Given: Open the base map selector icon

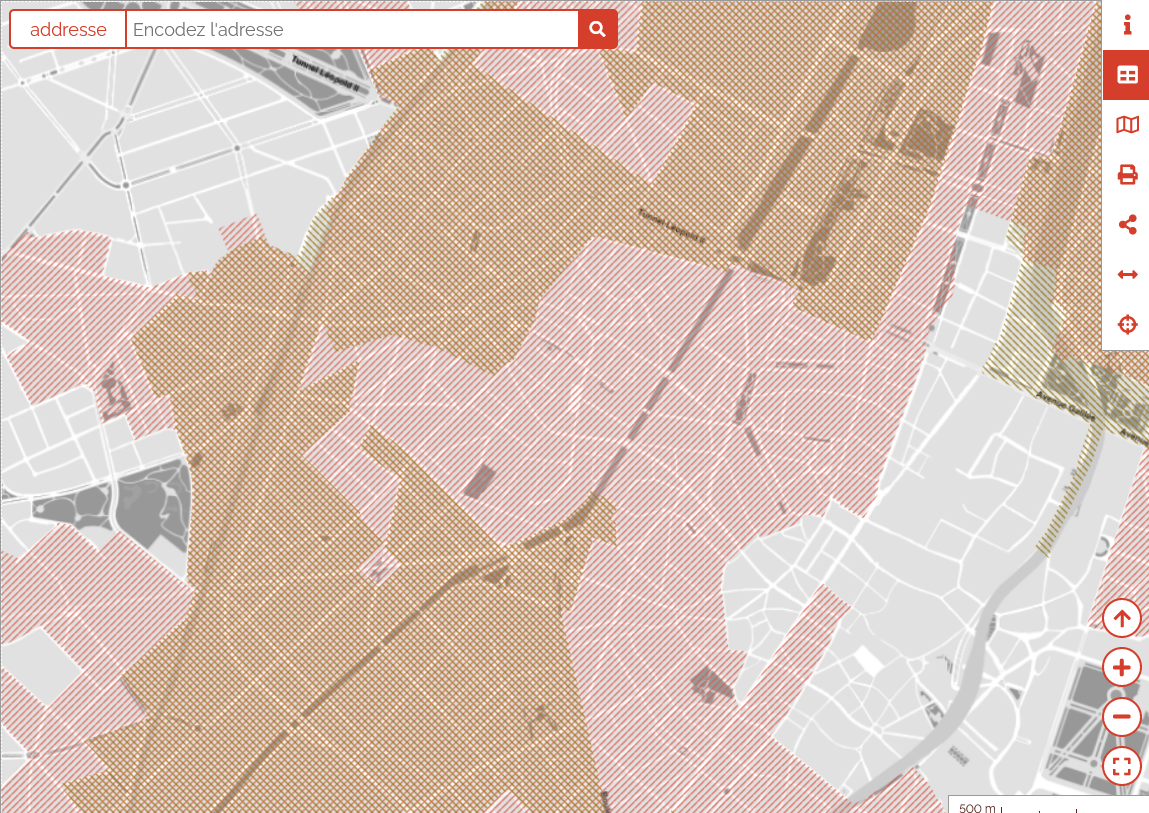Looking at the screenshot, I should (1127, 125).
